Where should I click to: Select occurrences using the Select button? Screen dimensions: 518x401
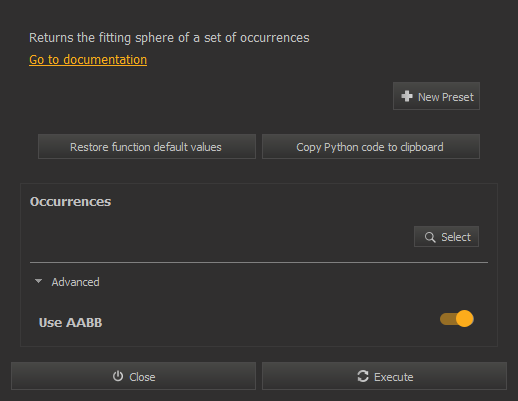coord(446,237)
